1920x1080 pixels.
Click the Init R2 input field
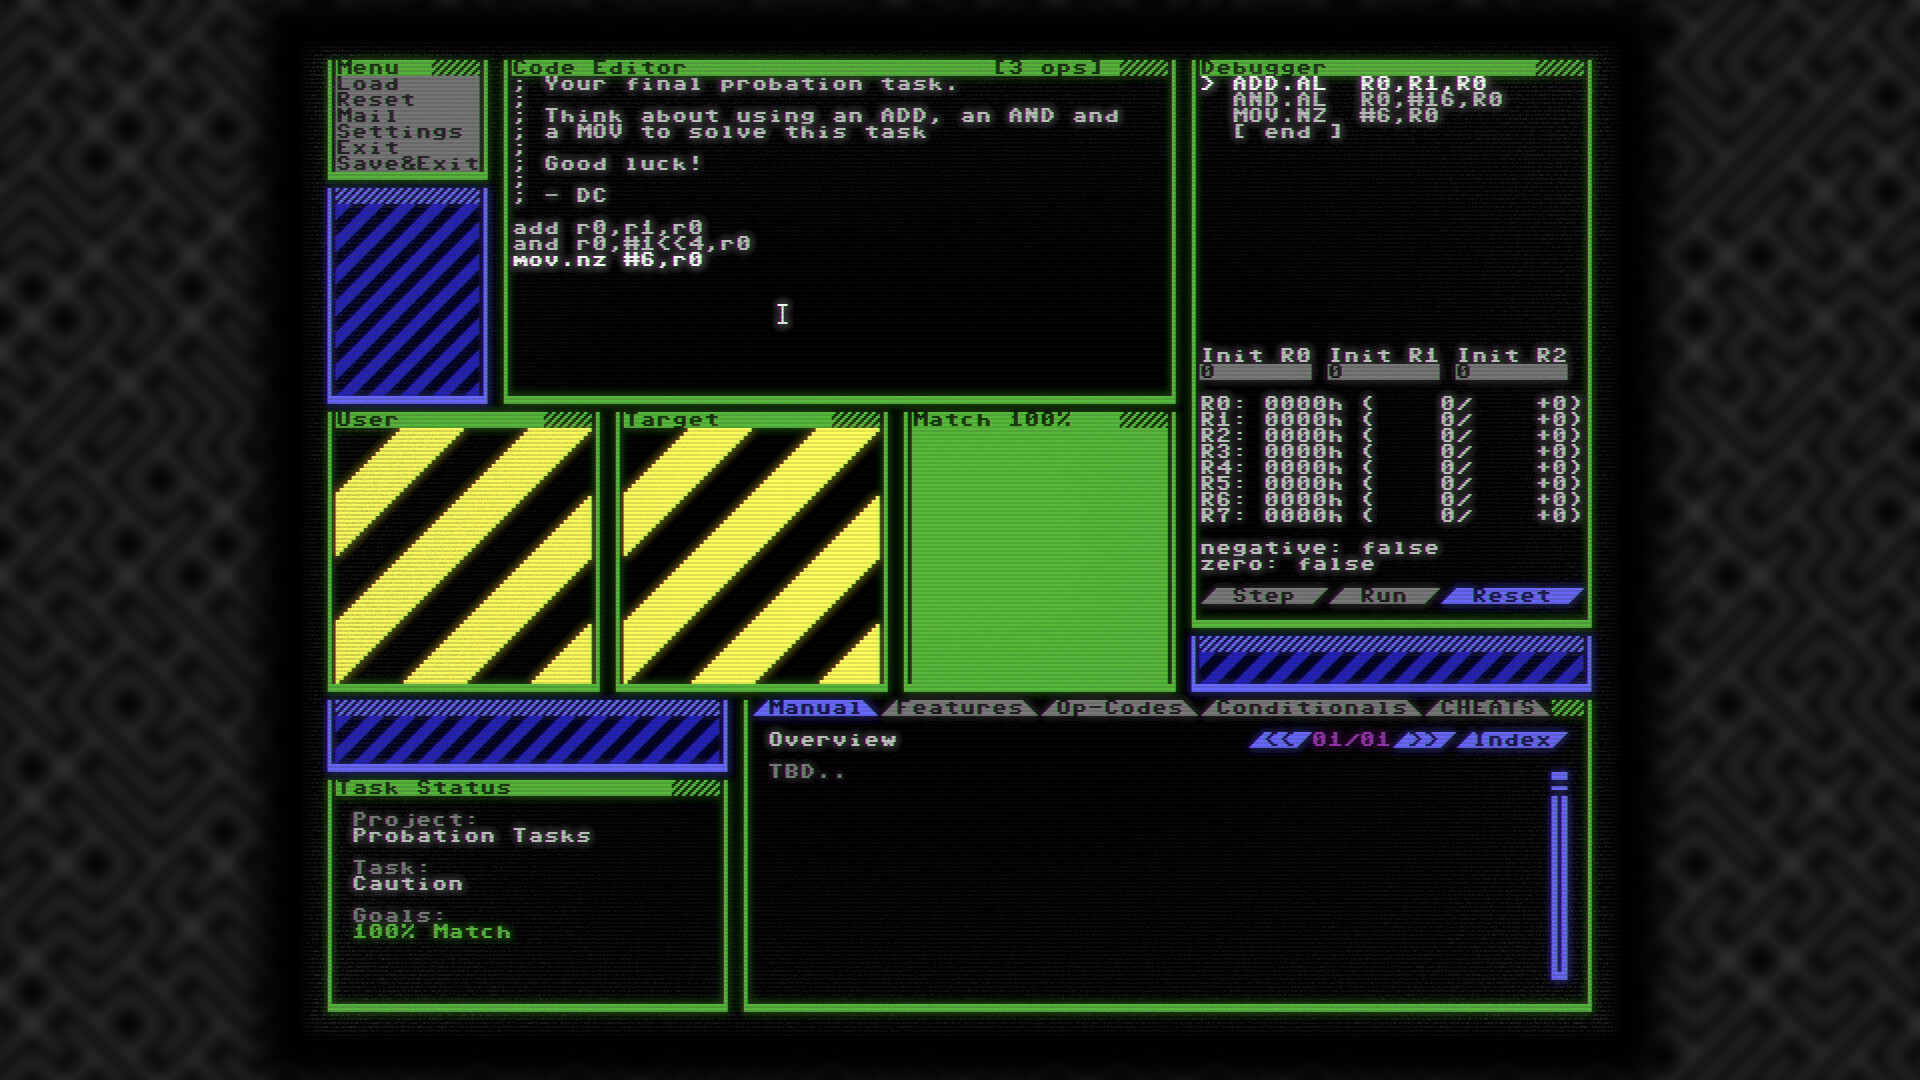point(1511,372)
